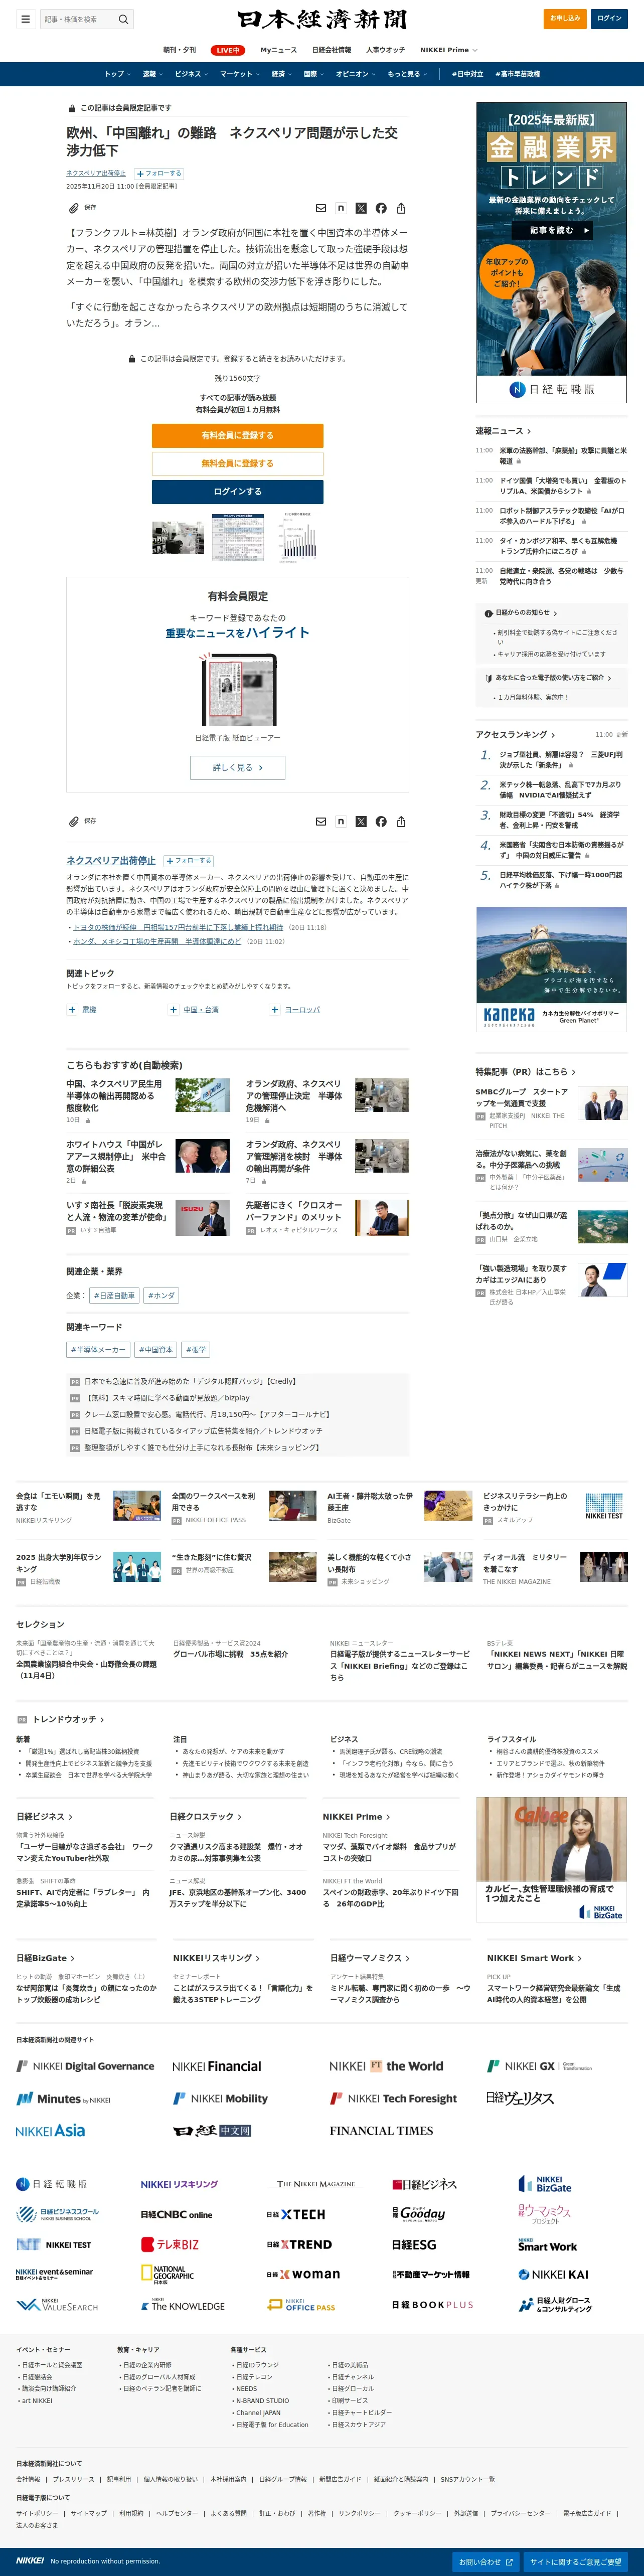Viewport: 644px width, 2576px height.
Task: Open the first article photo thumbnail
Action: click(178, 538)
